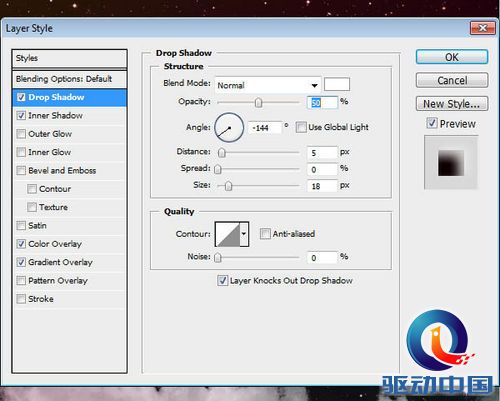Click the Distance pixel field
This screenshot has width=500, height=401.
tap(322, 153)
